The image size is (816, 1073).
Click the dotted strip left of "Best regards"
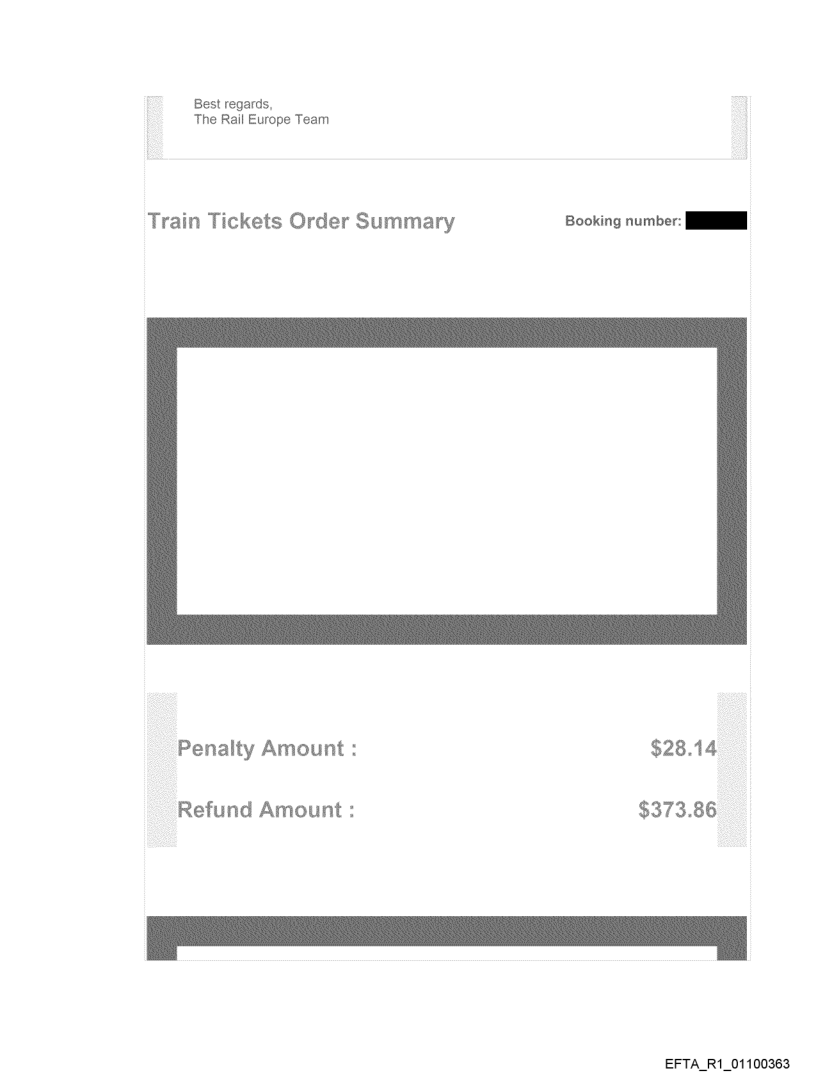[154, 126]
